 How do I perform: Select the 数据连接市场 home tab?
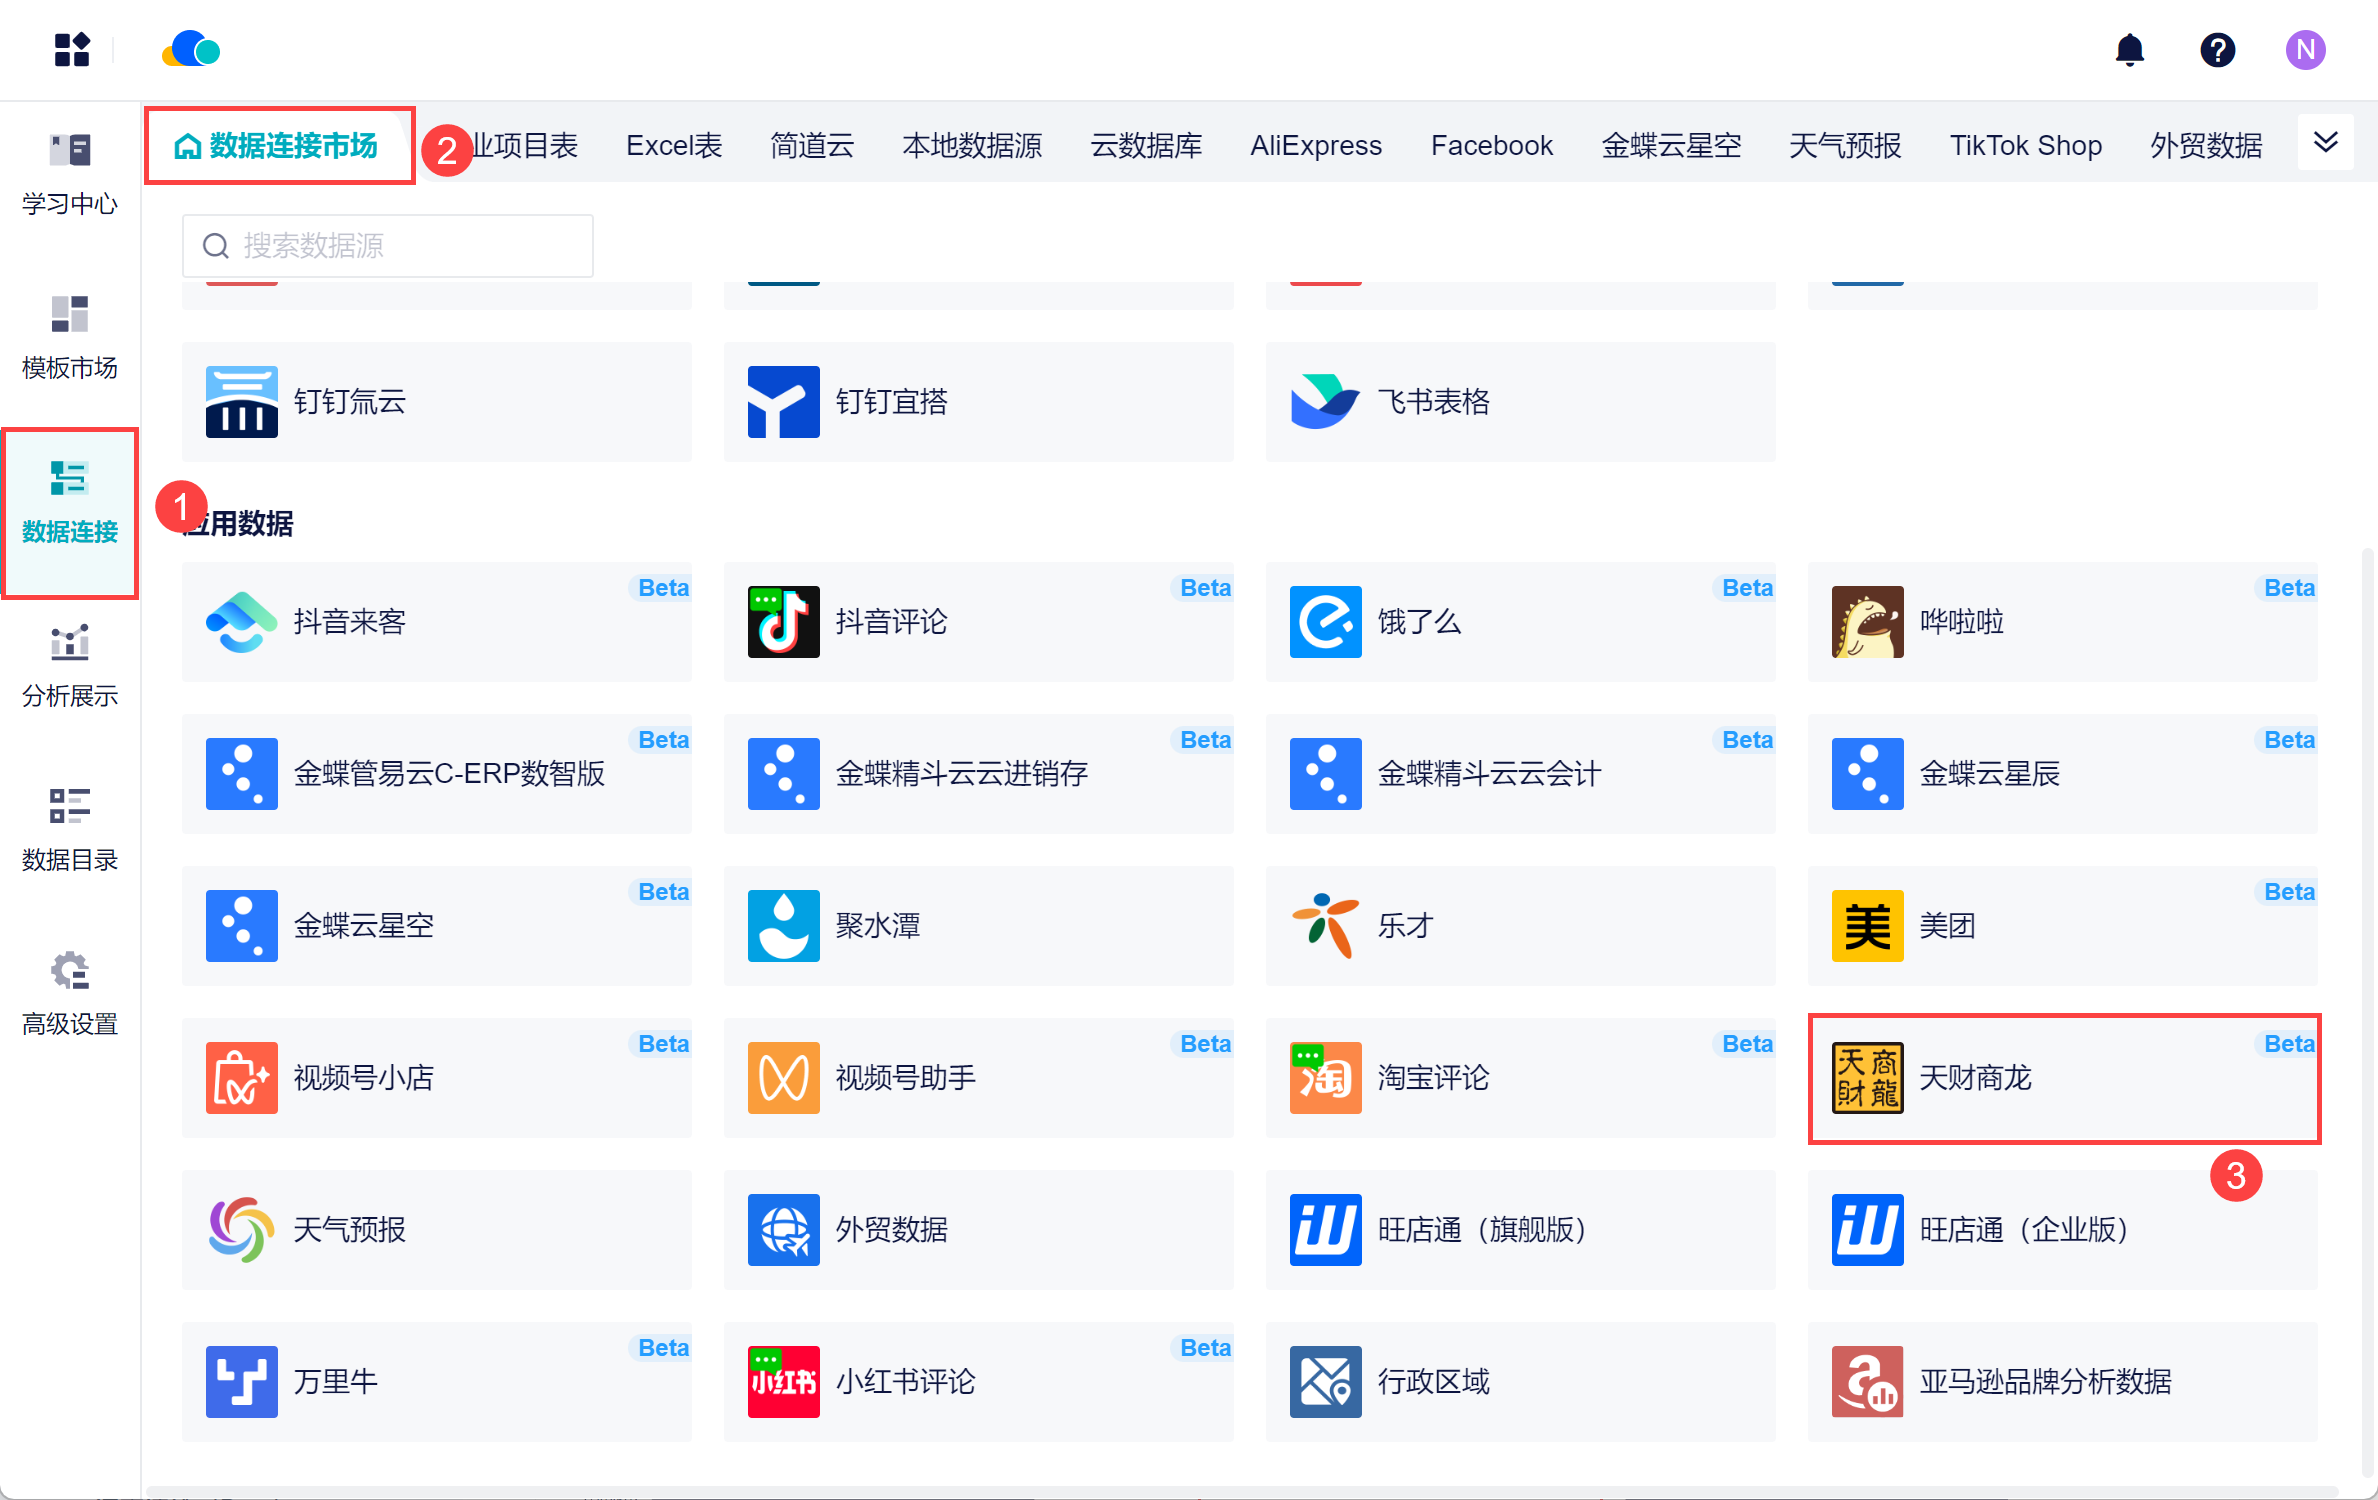(x=279, y=146)
